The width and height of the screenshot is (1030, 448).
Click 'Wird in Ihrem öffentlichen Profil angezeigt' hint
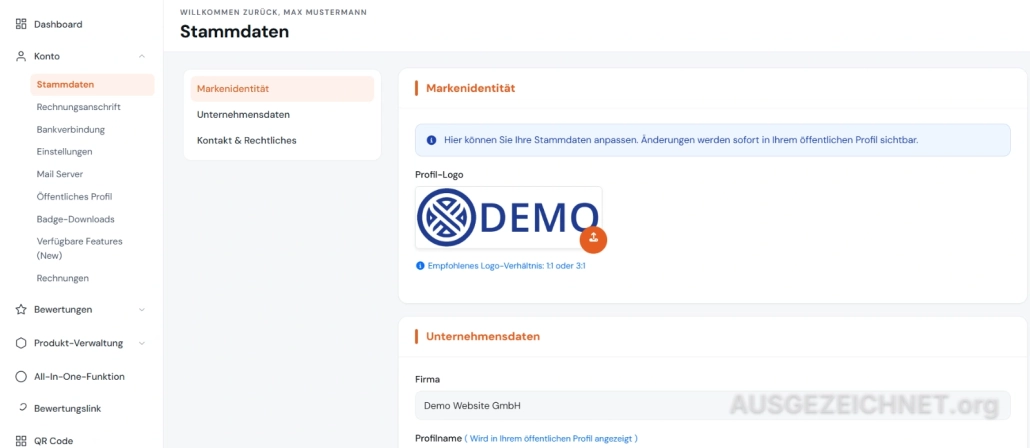(x=551, y=438)
